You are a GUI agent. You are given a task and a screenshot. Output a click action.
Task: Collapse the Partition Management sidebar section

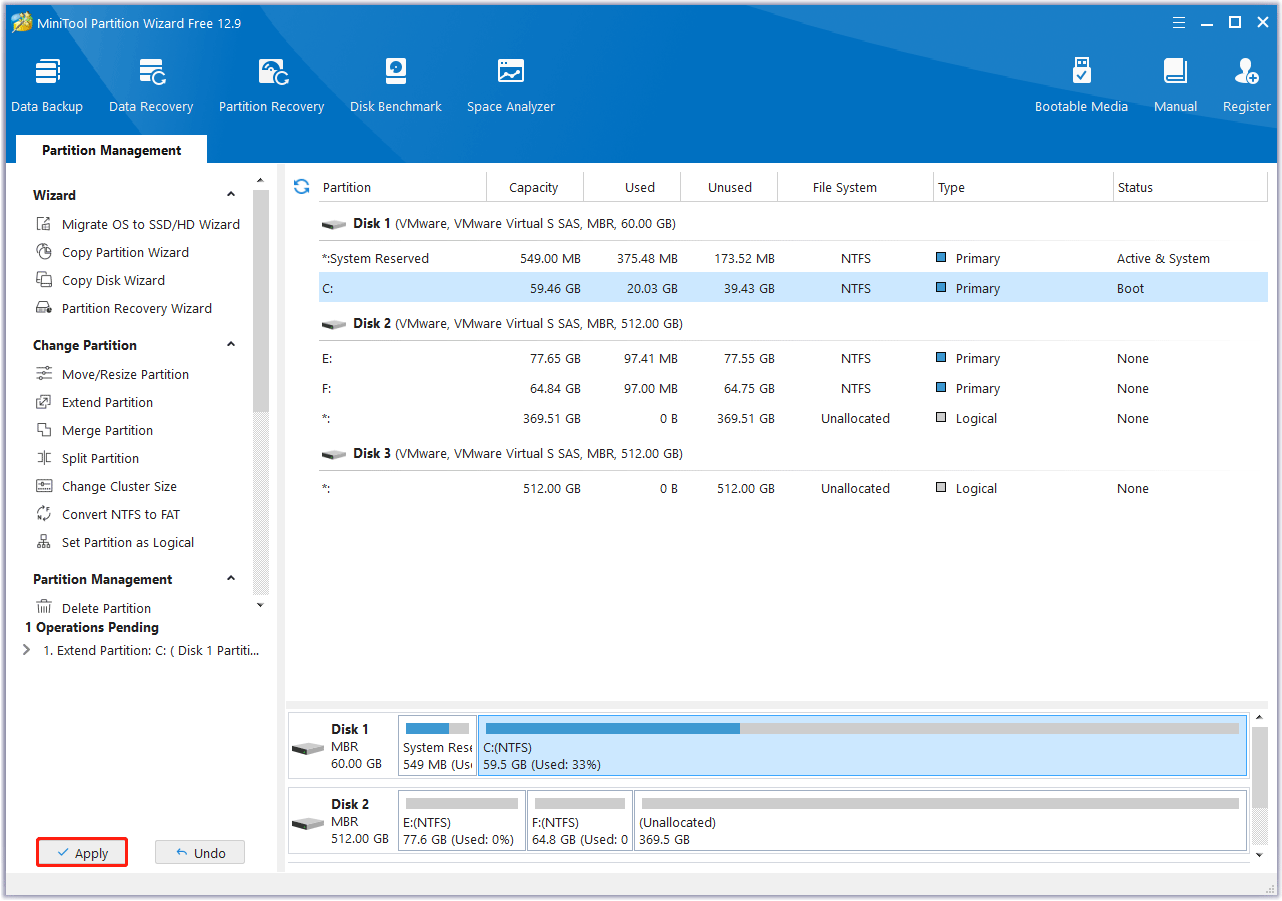click(x=231, y=579)
